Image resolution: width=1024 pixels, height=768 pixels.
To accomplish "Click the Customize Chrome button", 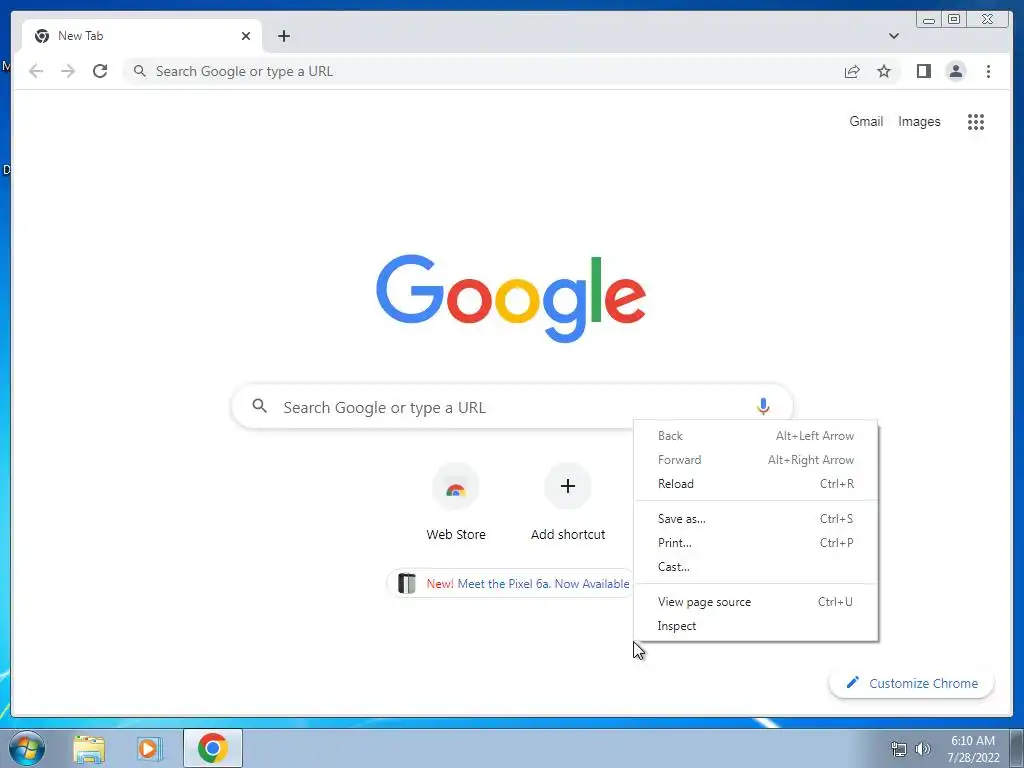I will point(912,683).
